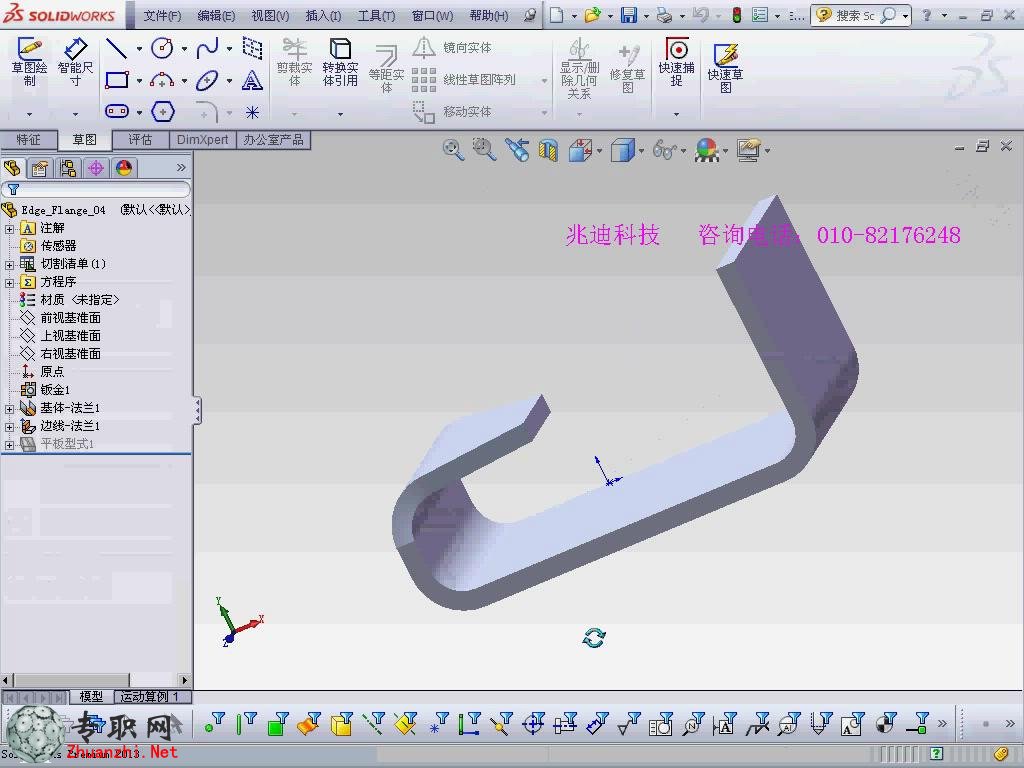The height and width of the screenshot is (768, 1024).
Task: Open the 编辑(E) menu
Action: [216, 16]
